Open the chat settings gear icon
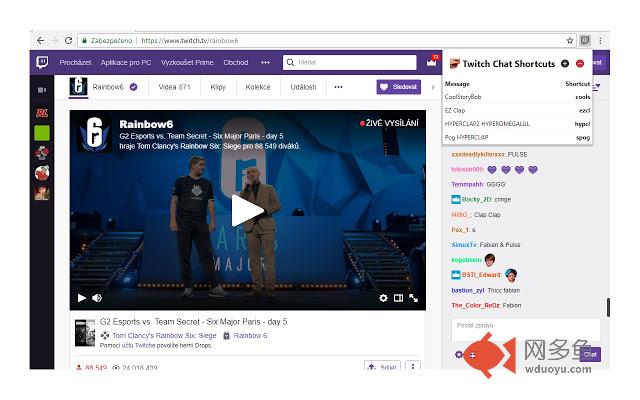 459,354
